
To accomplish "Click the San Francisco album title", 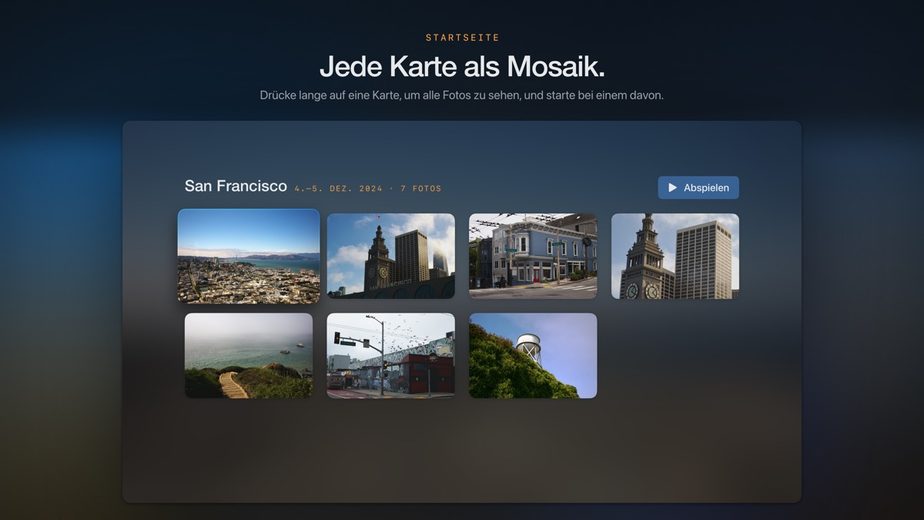I will tap(236, 186).
